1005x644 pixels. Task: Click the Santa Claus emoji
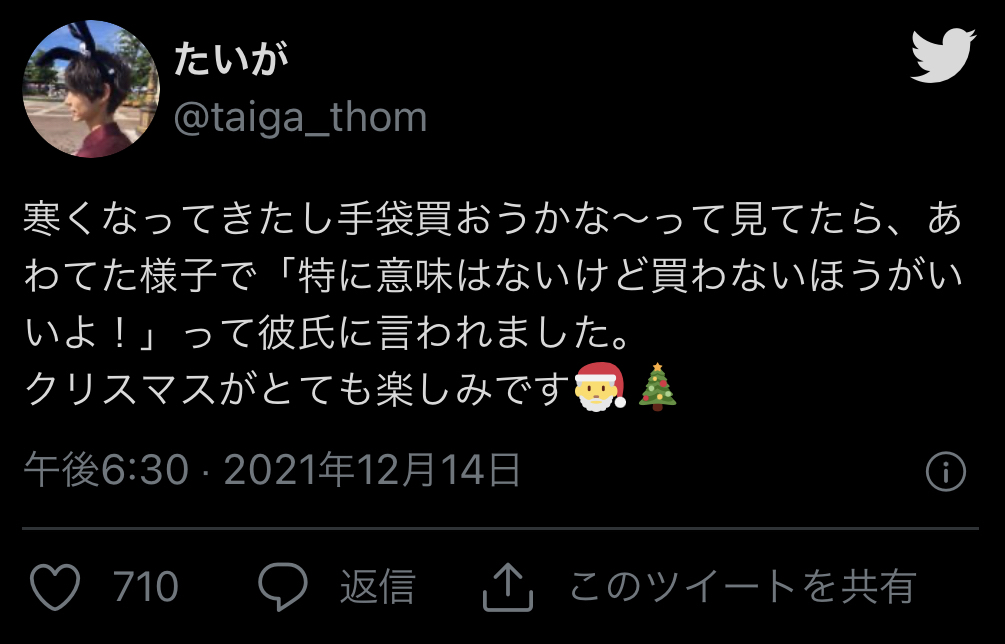click(x=600, y=386)
